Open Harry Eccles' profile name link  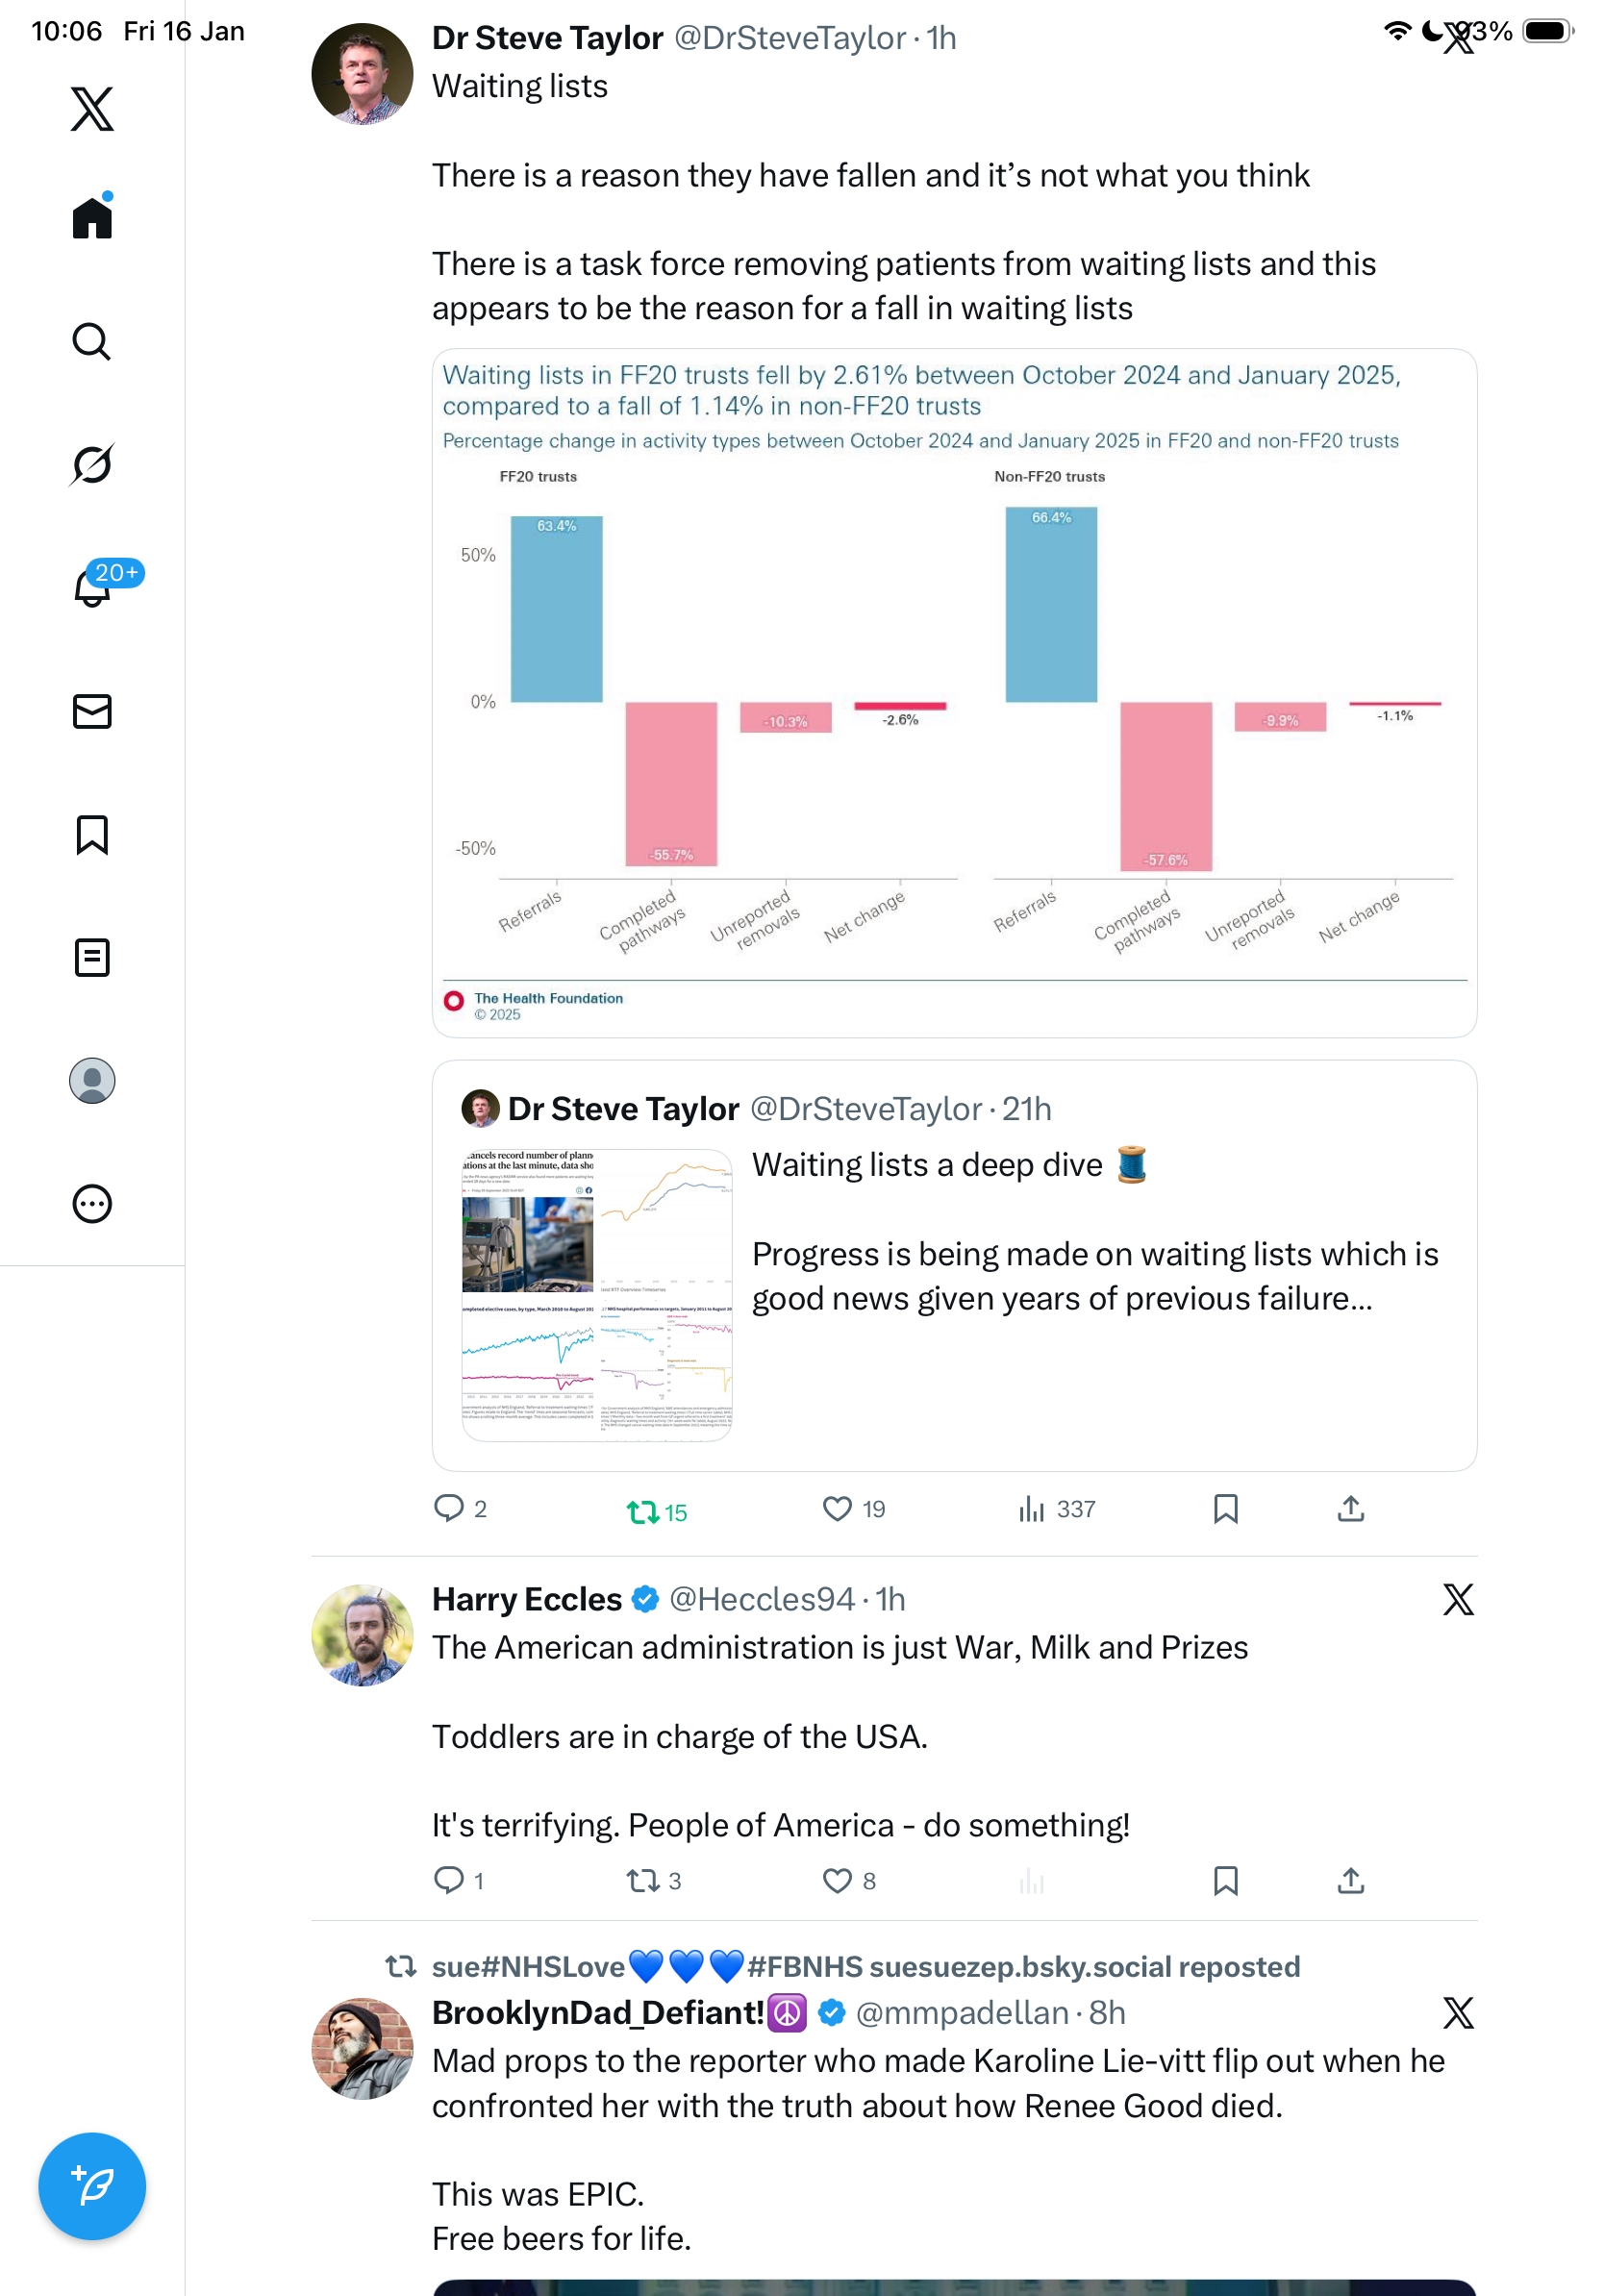pyautogui.click(x=527, y=1600)
